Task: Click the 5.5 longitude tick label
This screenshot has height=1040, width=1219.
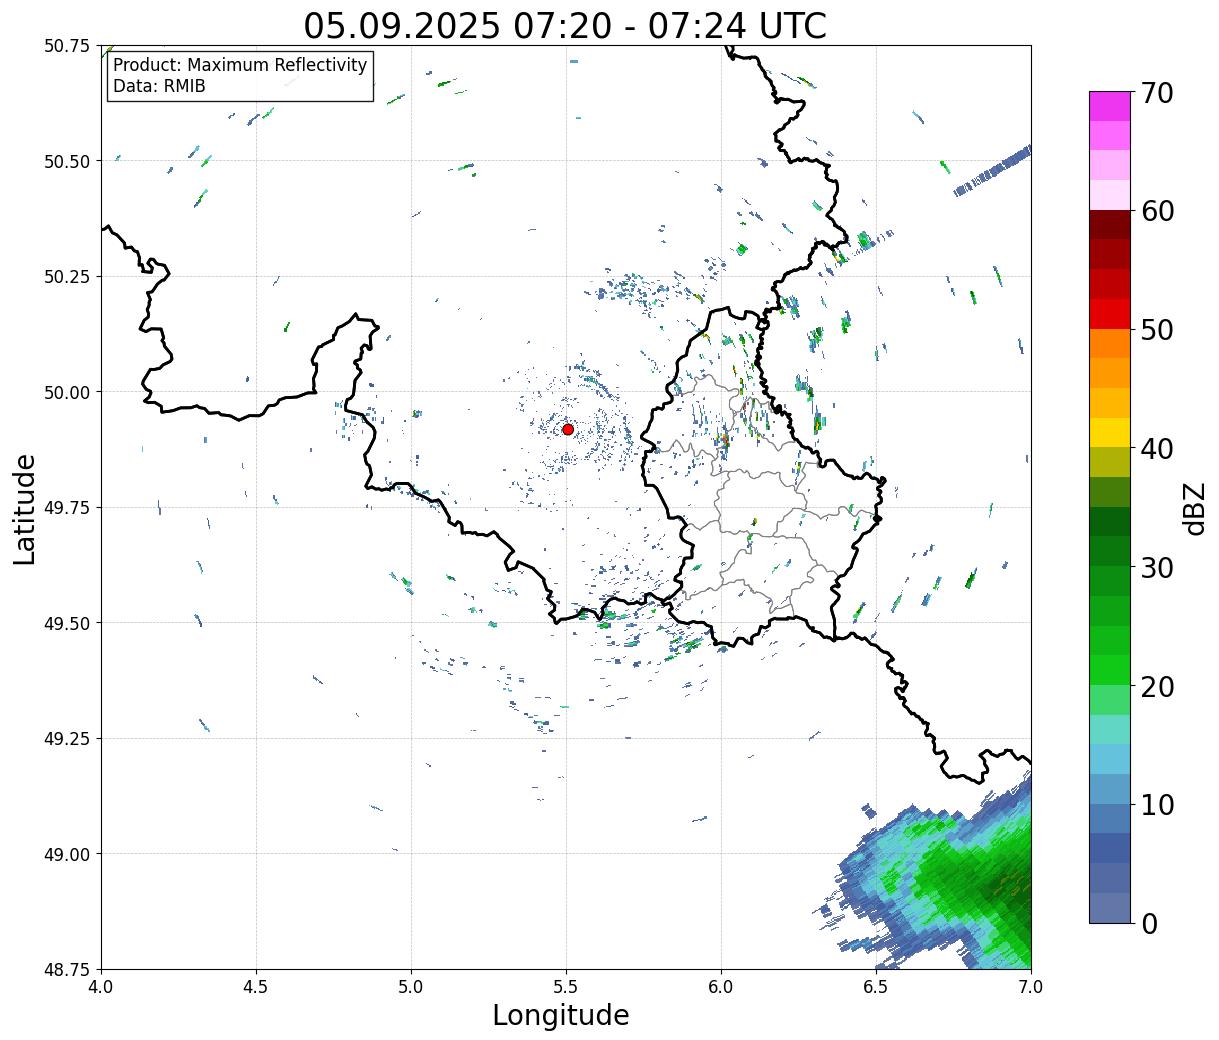Action: (x=566, y=986)
